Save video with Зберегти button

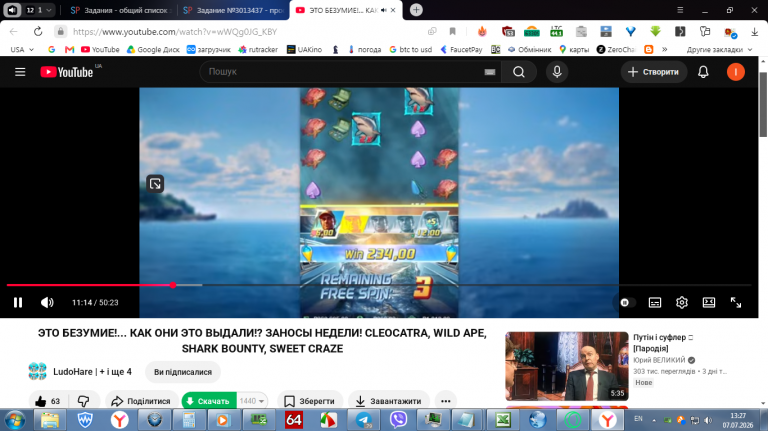pos(310,401)
